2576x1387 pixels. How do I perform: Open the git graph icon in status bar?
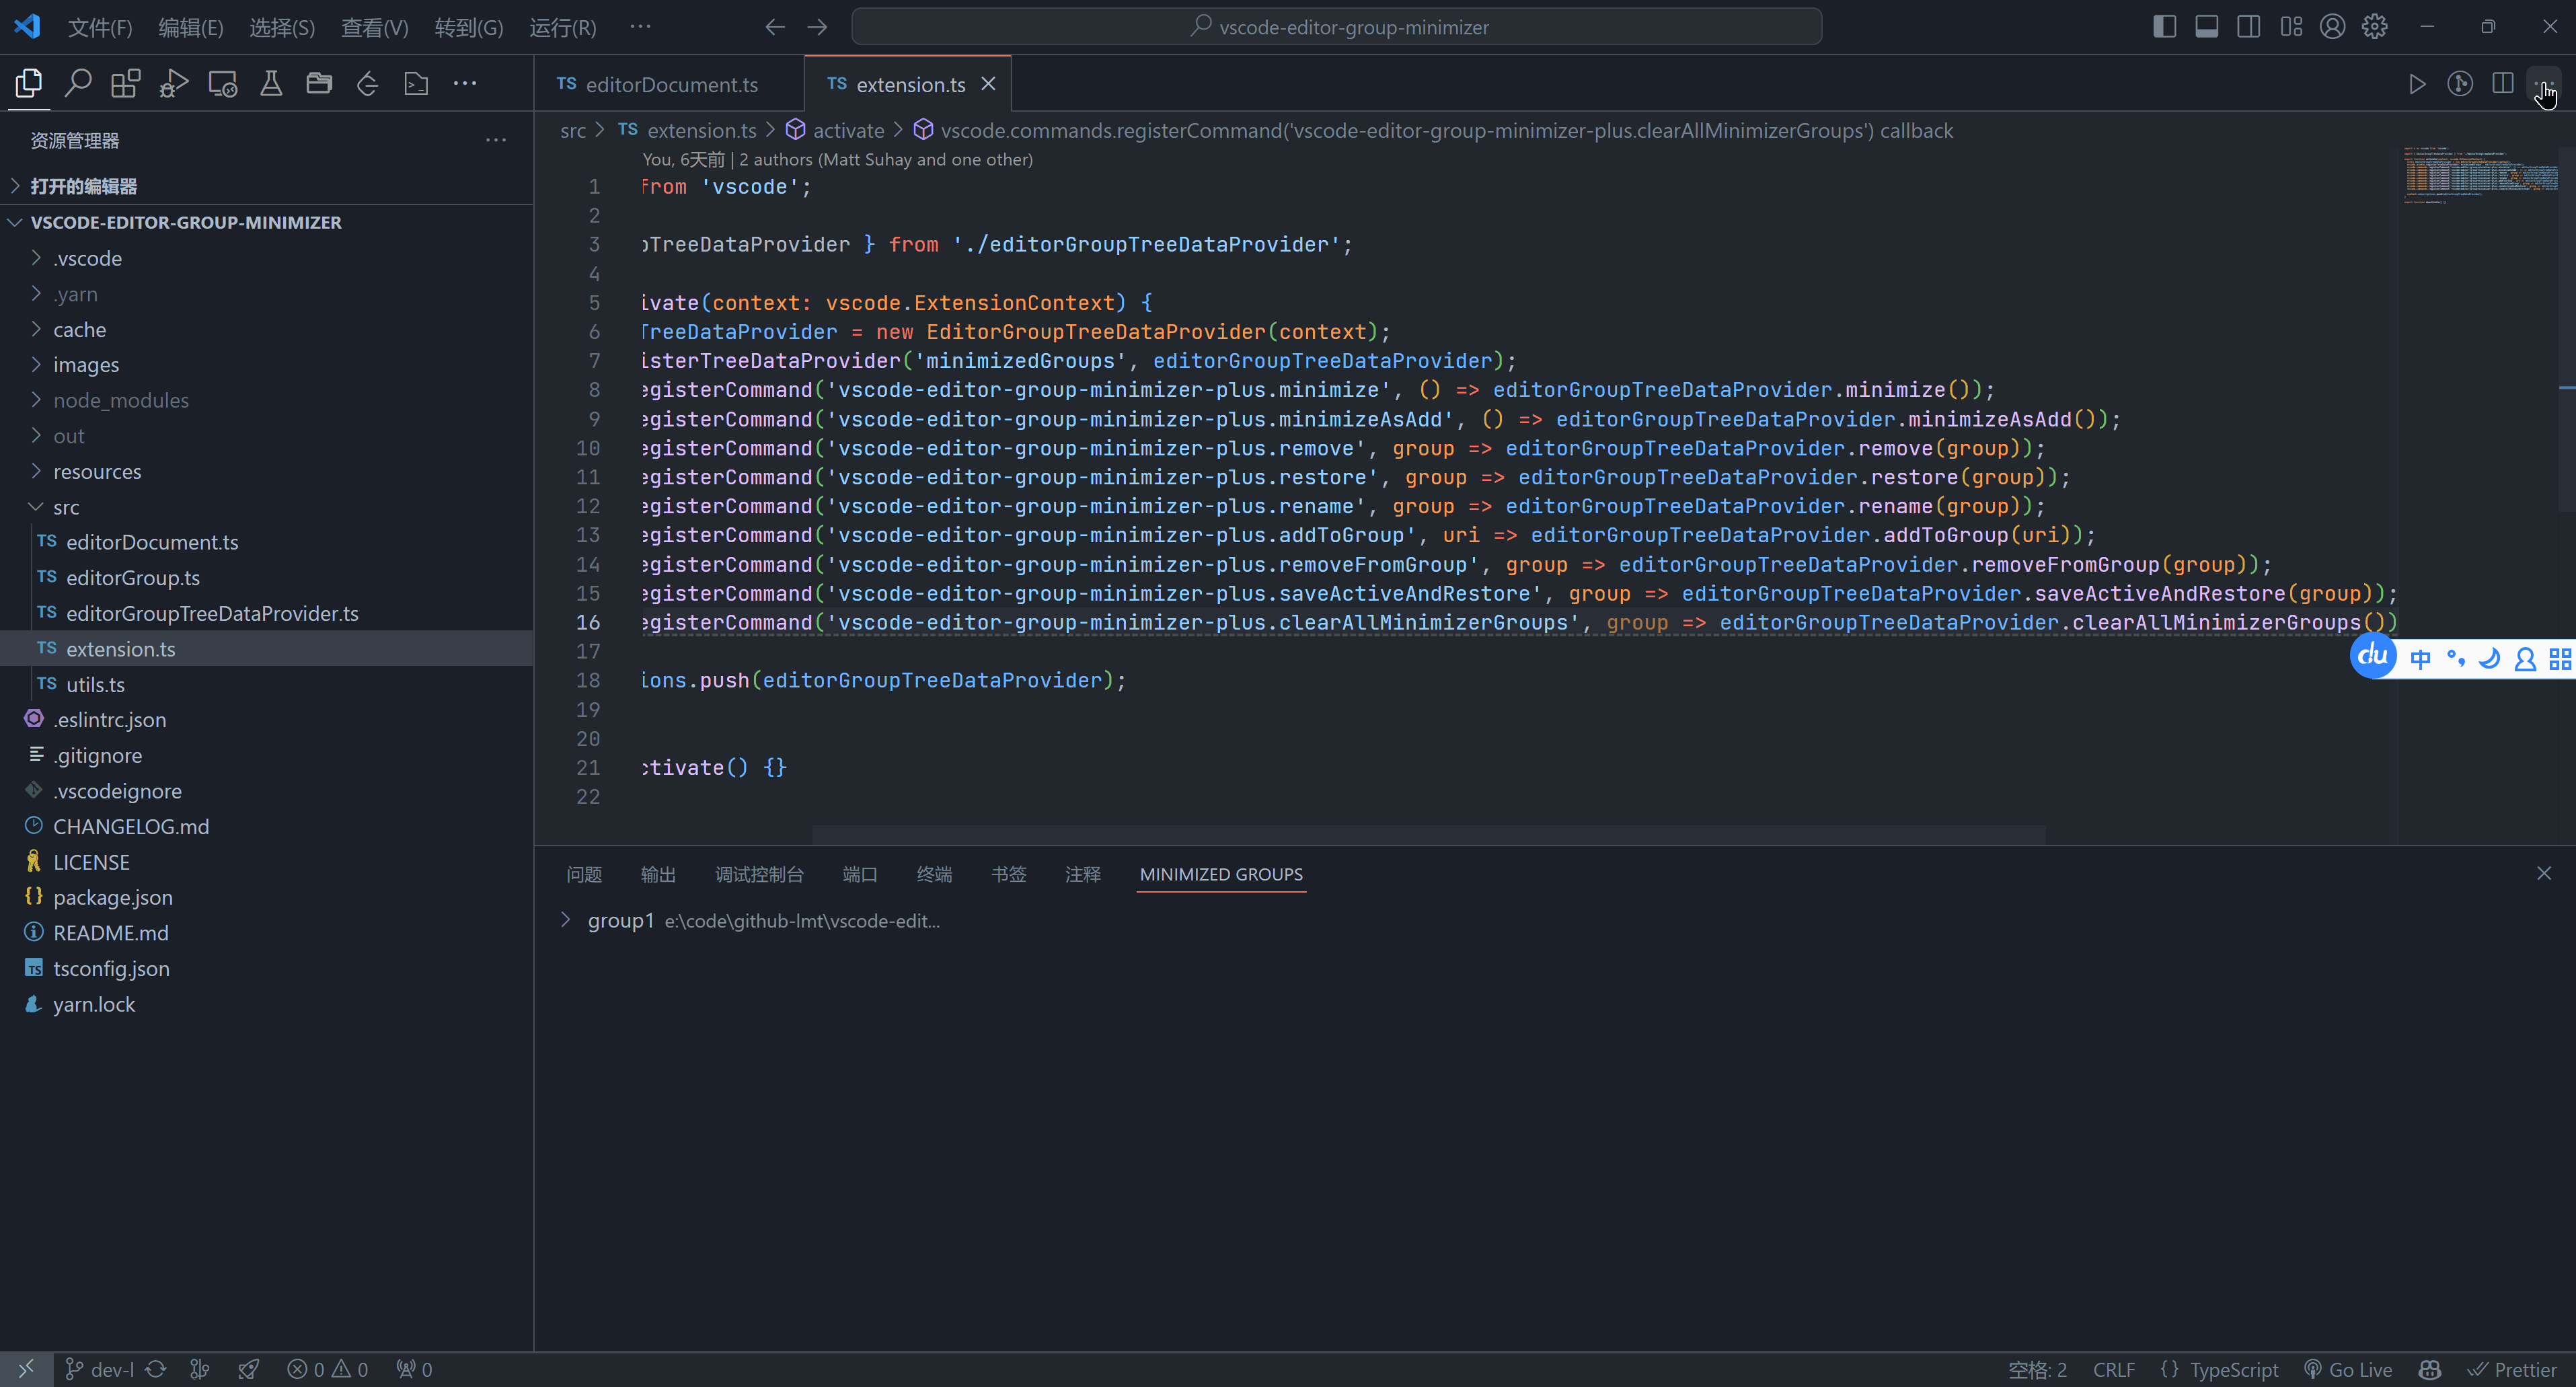tap(200, 1369)
